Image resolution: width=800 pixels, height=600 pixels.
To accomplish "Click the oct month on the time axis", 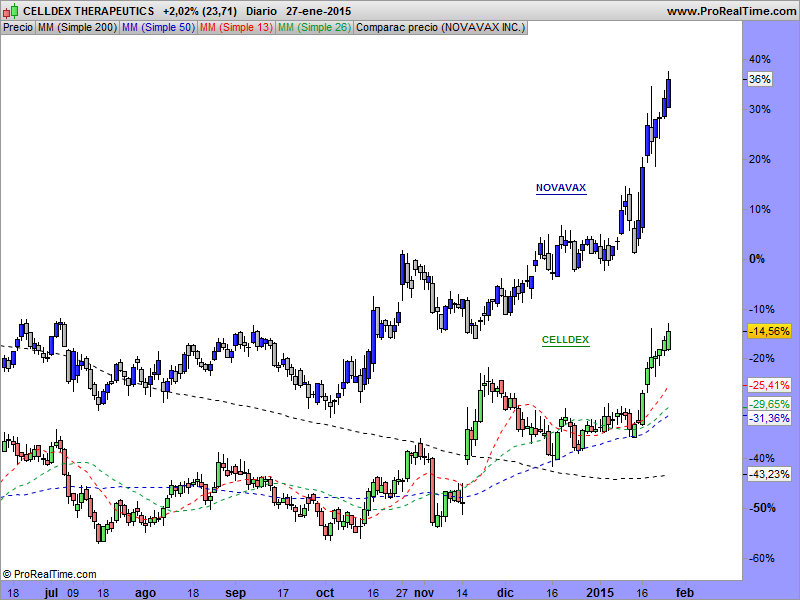I will (325, 592).
